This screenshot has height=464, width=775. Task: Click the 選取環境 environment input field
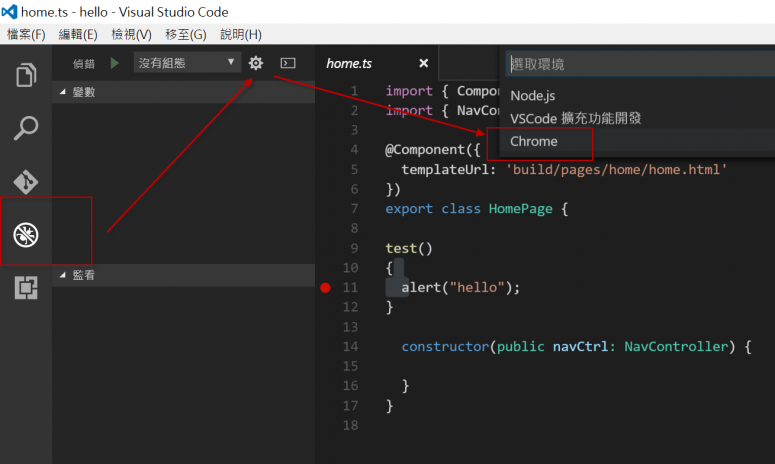coord(638,64)
